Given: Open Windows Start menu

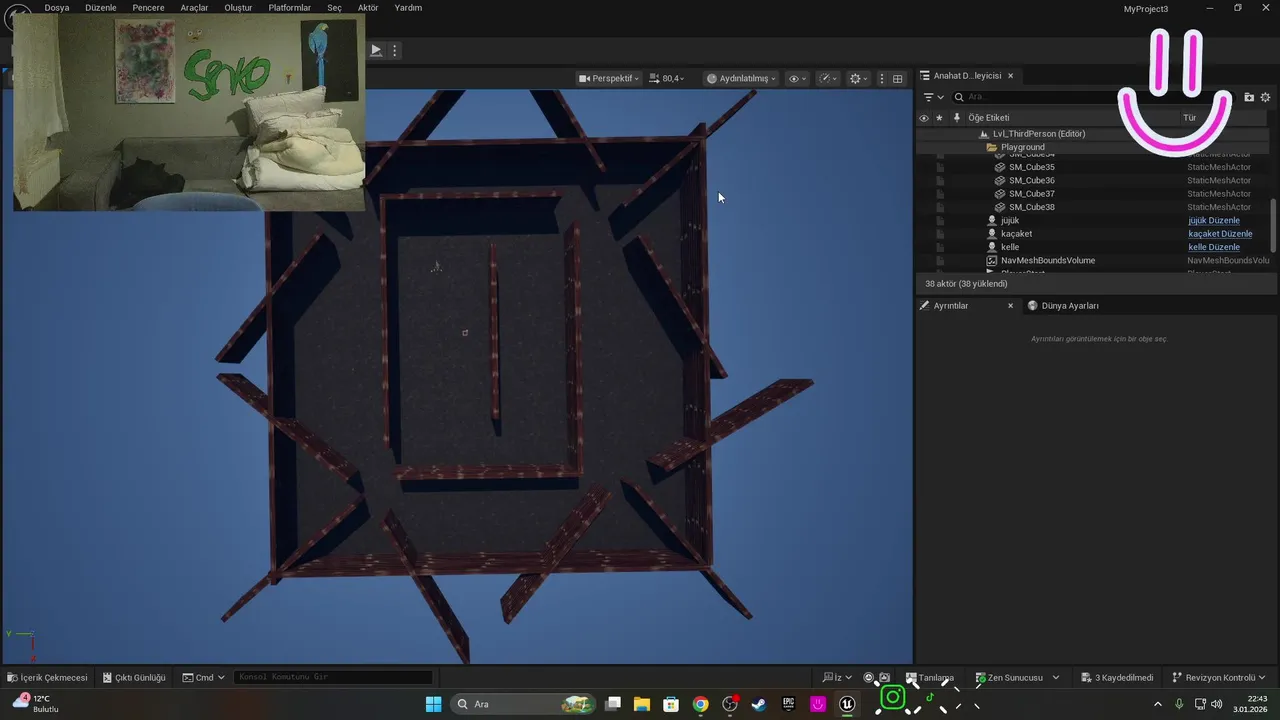Looking at the screenshot, I should click(433, 704).
